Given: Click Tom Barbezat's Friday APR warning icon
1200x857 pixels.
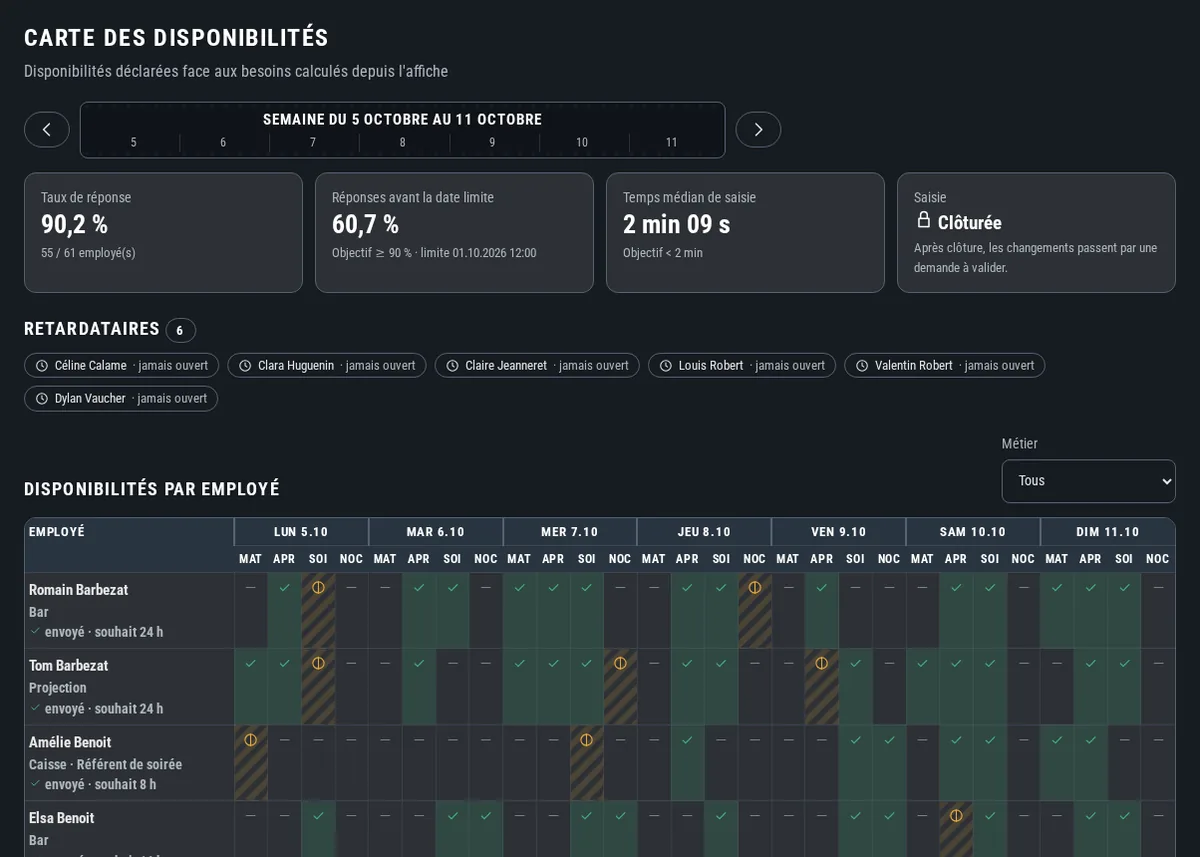Looking at the screenshot, I should 822,663.
